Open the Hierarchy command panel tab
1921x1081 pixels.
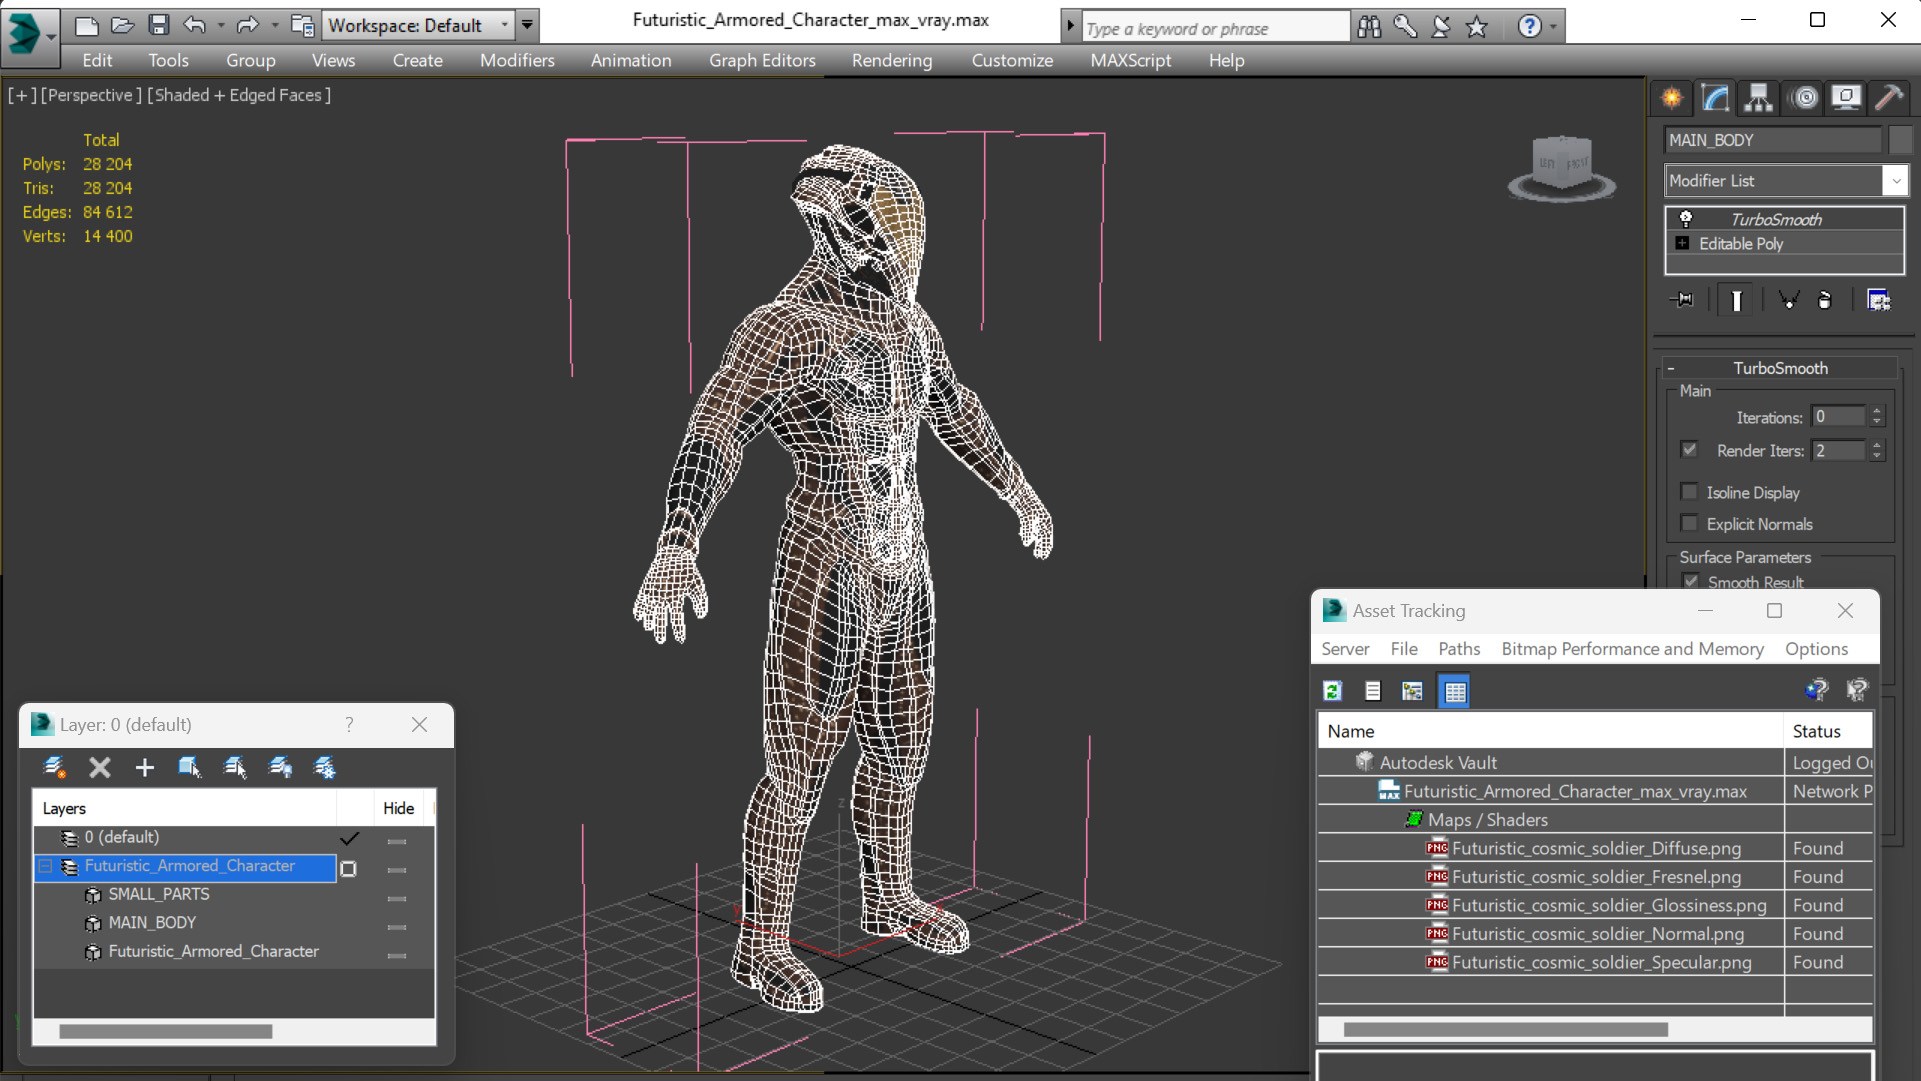[x=1758, y=98]
